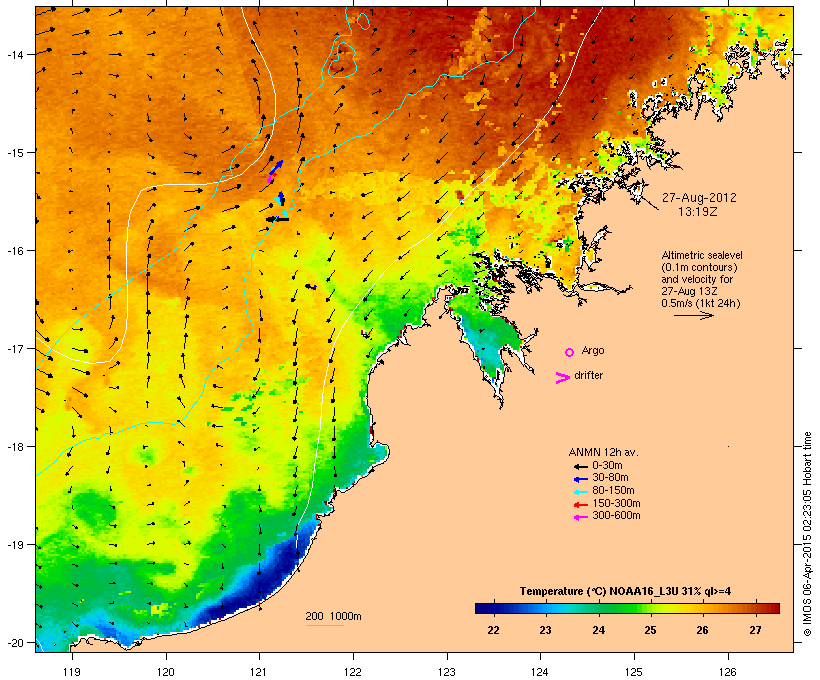
Task: Click the drifter legend label
Action: pos(588,375)
